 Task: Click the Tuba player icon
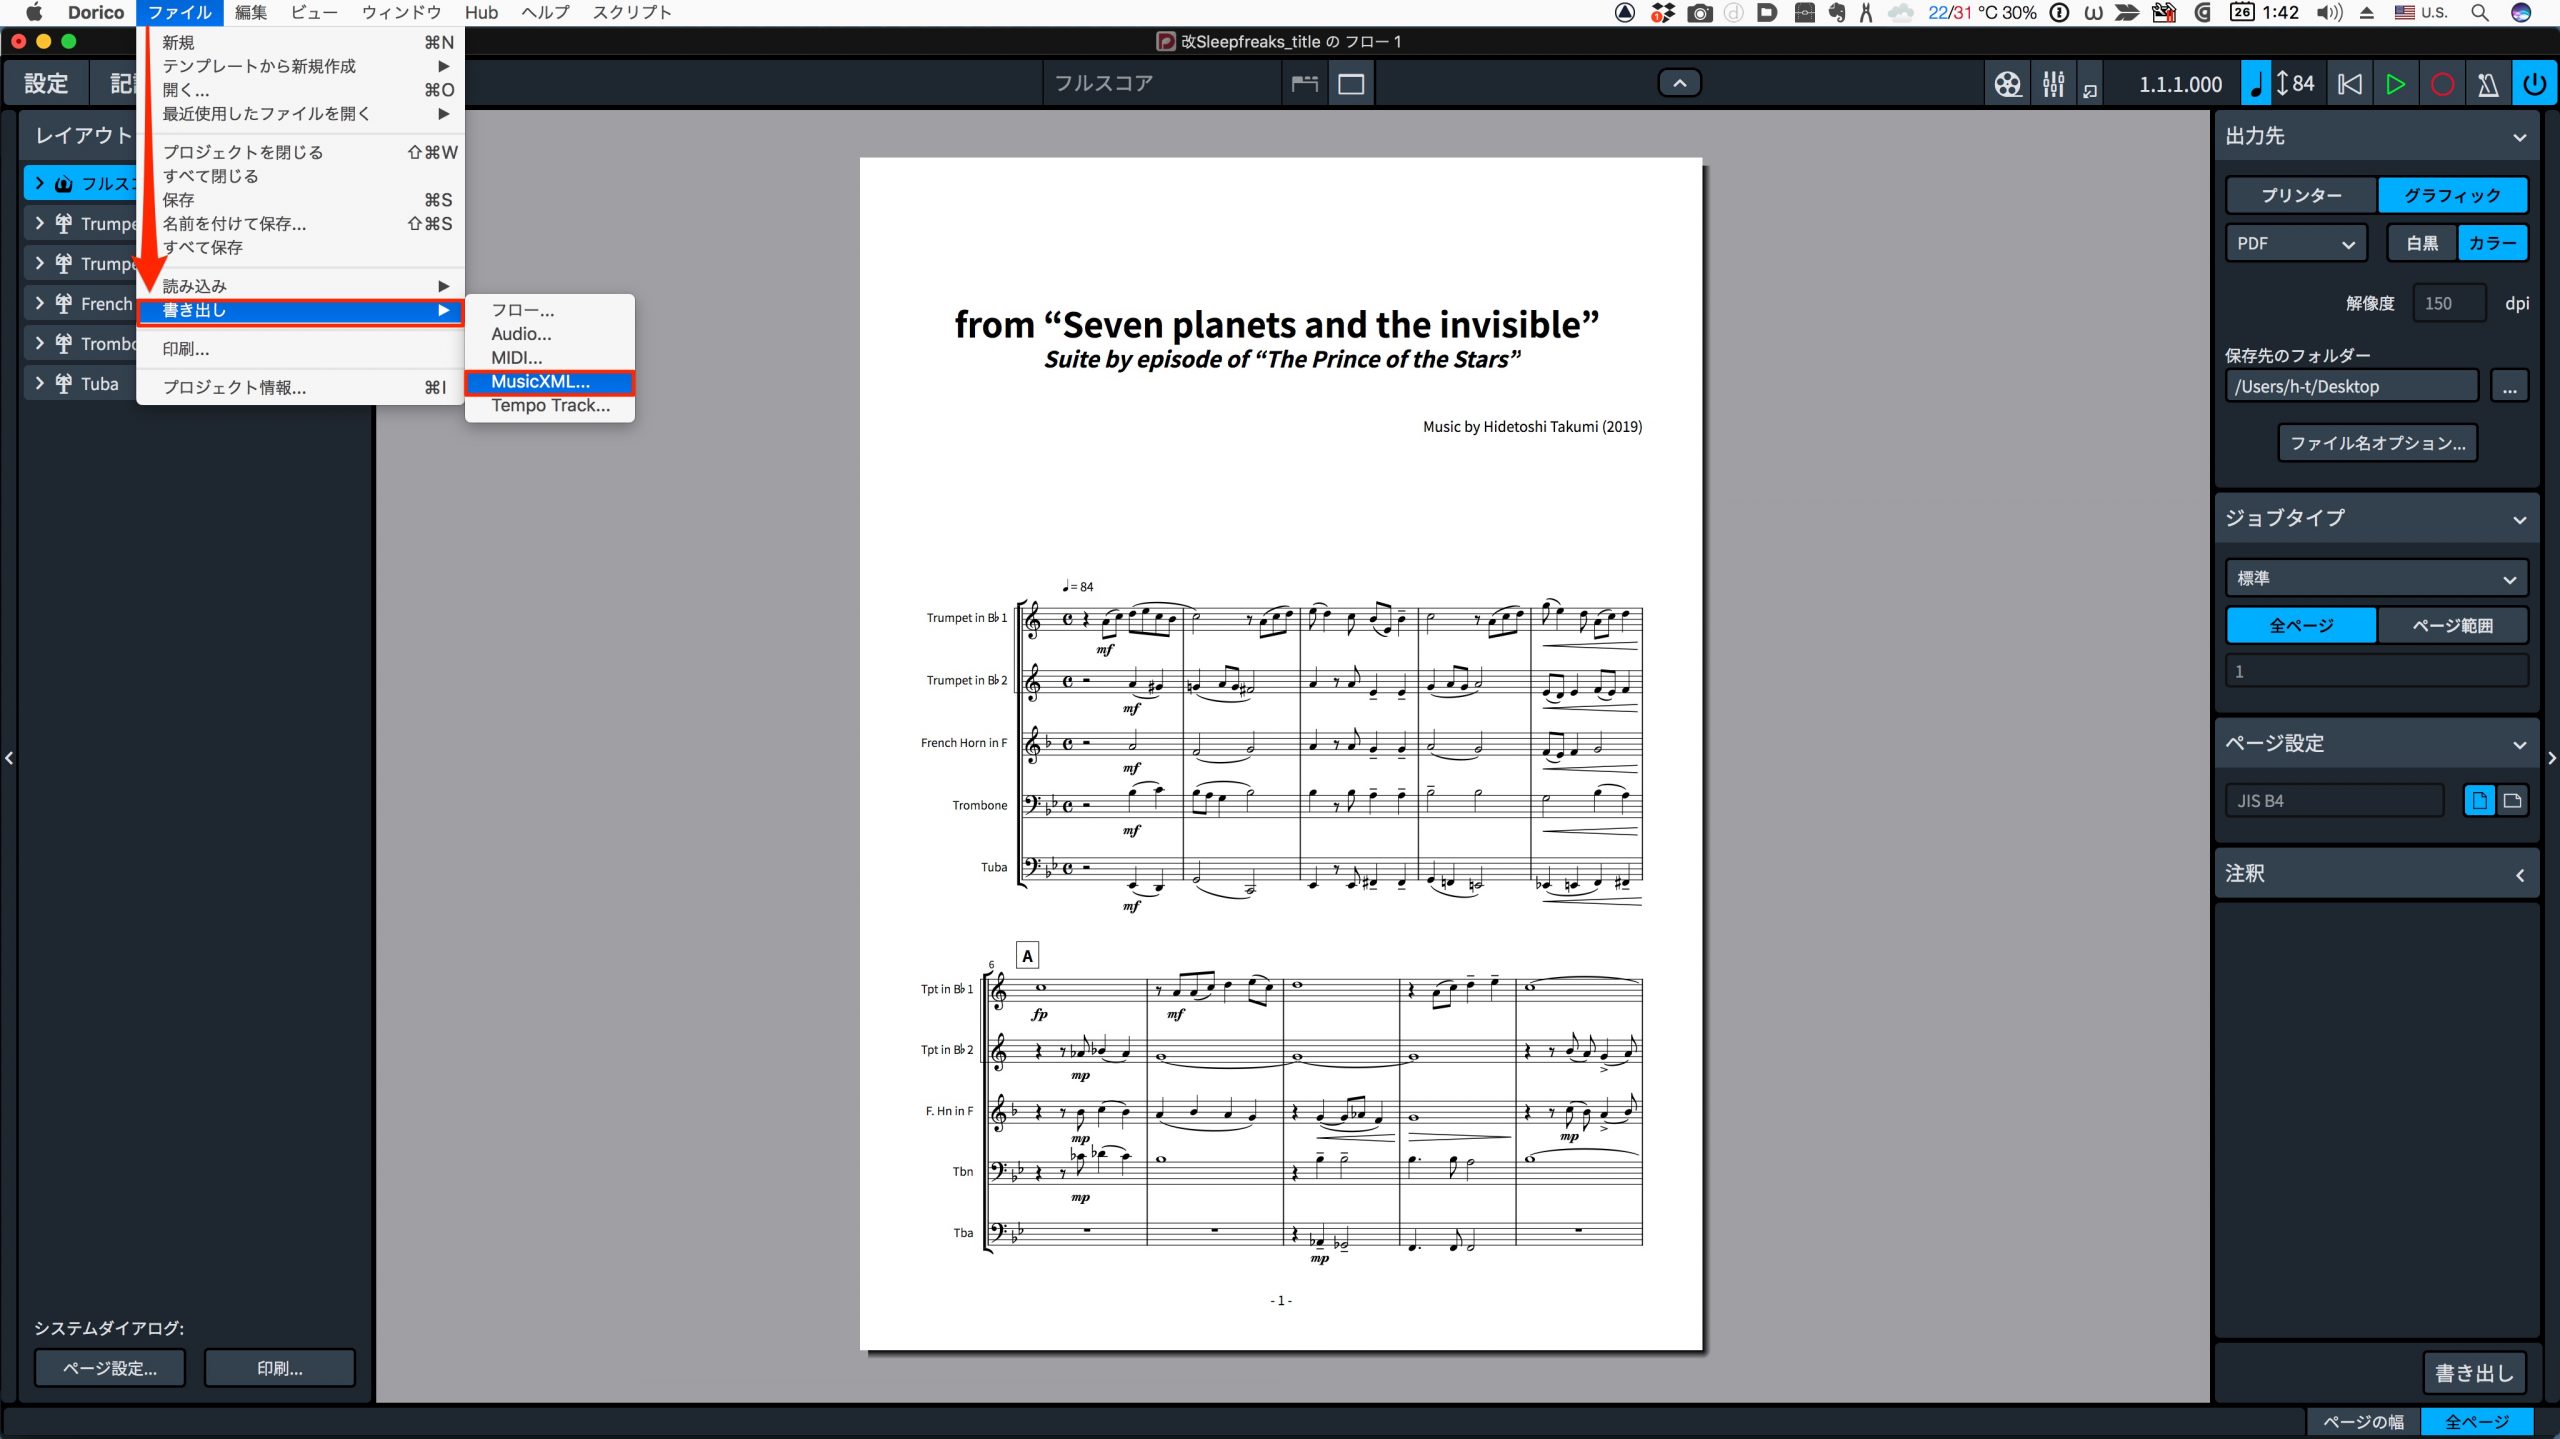click(64, 384)
